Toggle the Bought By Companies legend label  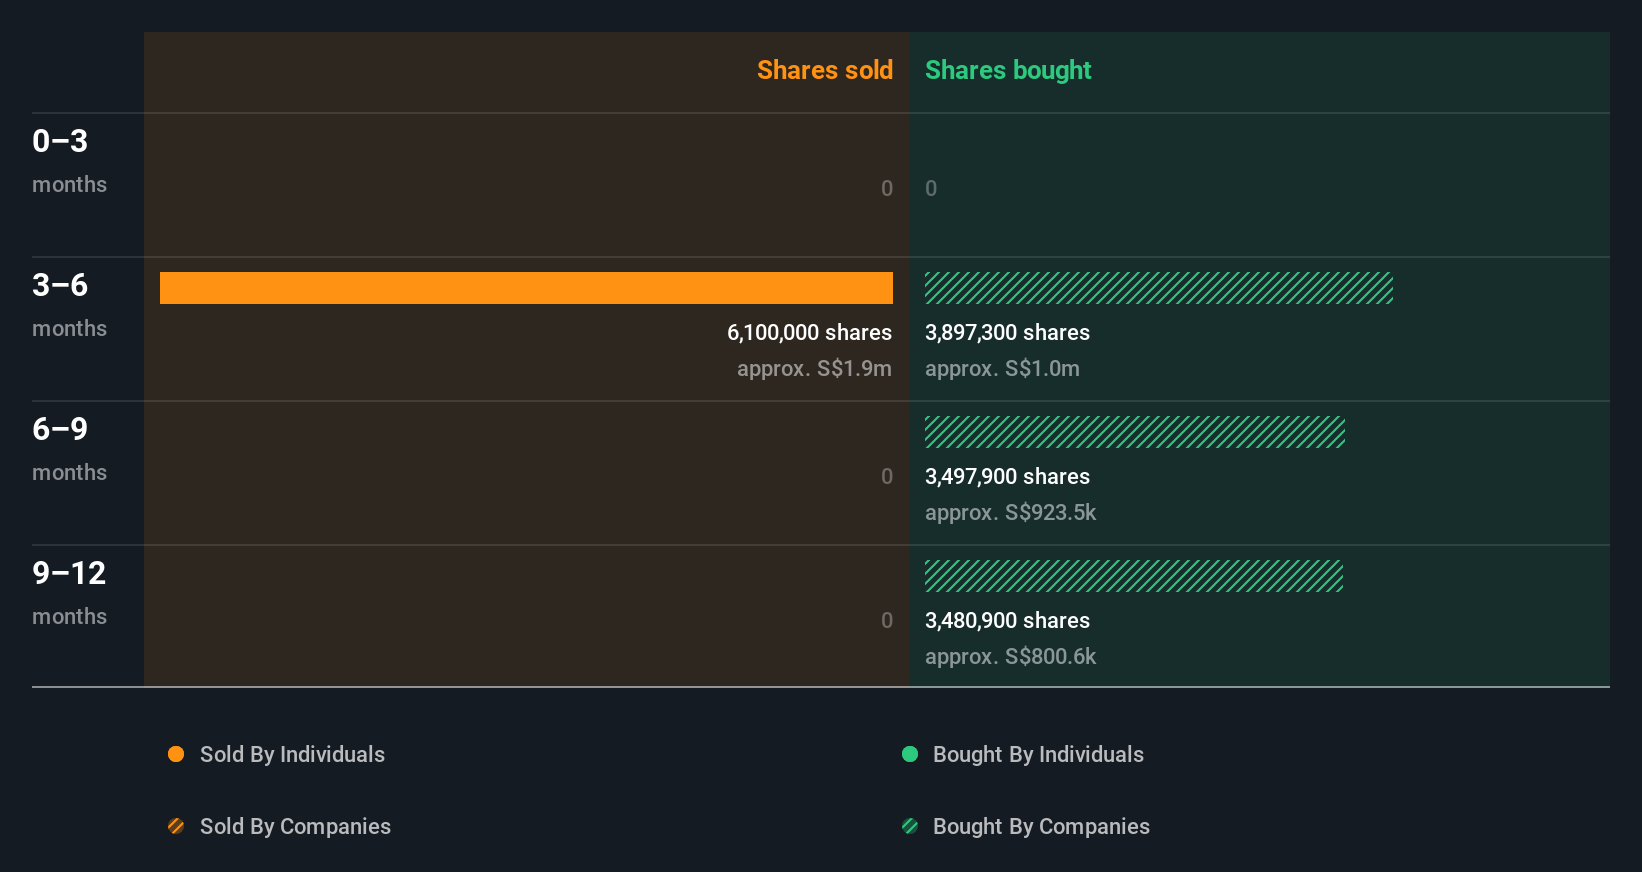[1041, 826]
